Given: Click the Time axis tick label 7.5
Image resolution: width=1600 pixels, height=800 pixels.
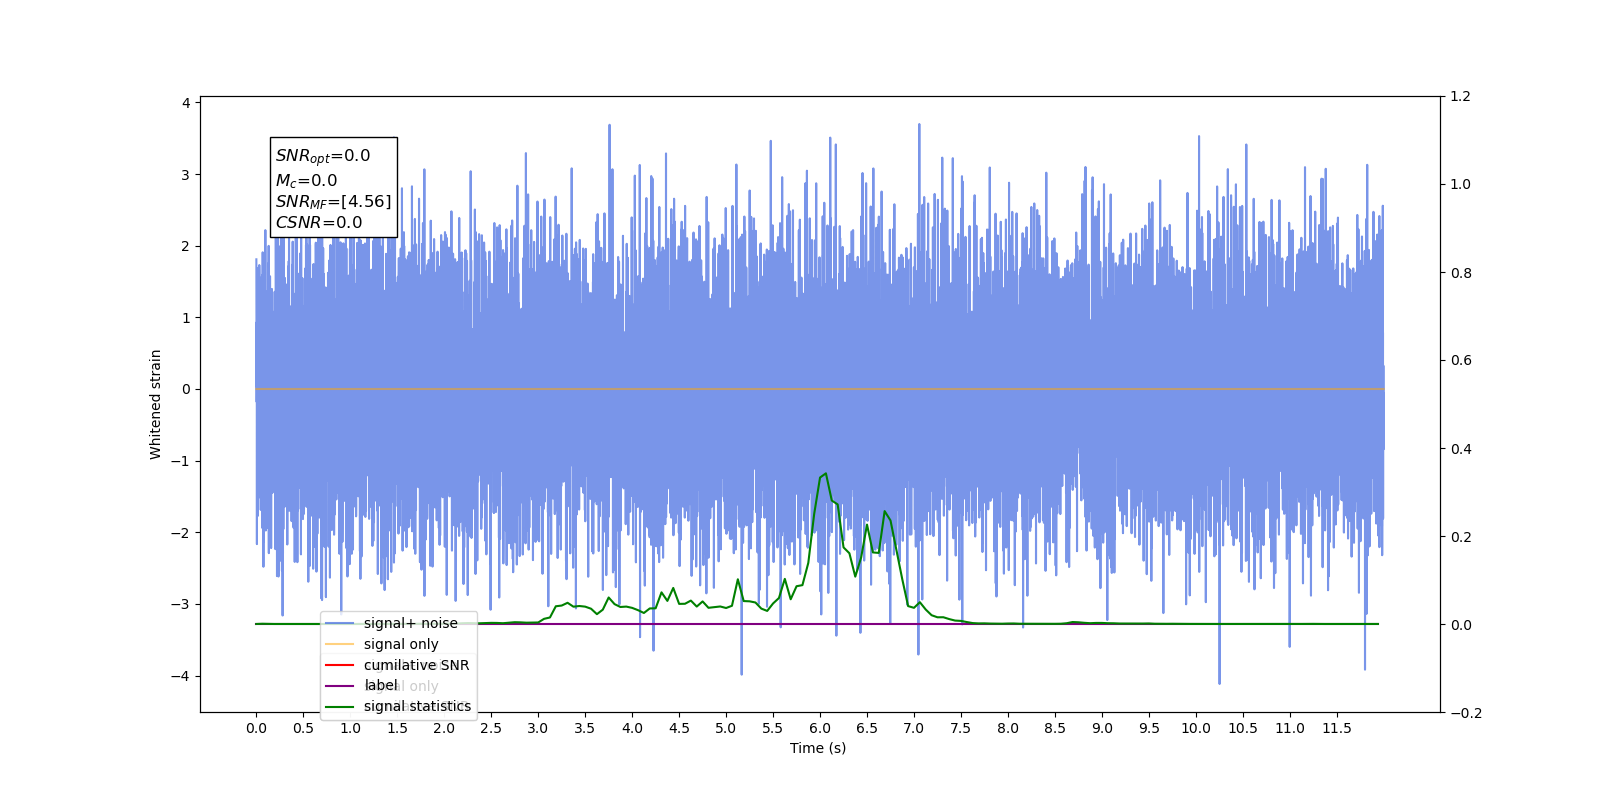Looking at the screenshot, I should pyautogui.click(x=961, y=728).
